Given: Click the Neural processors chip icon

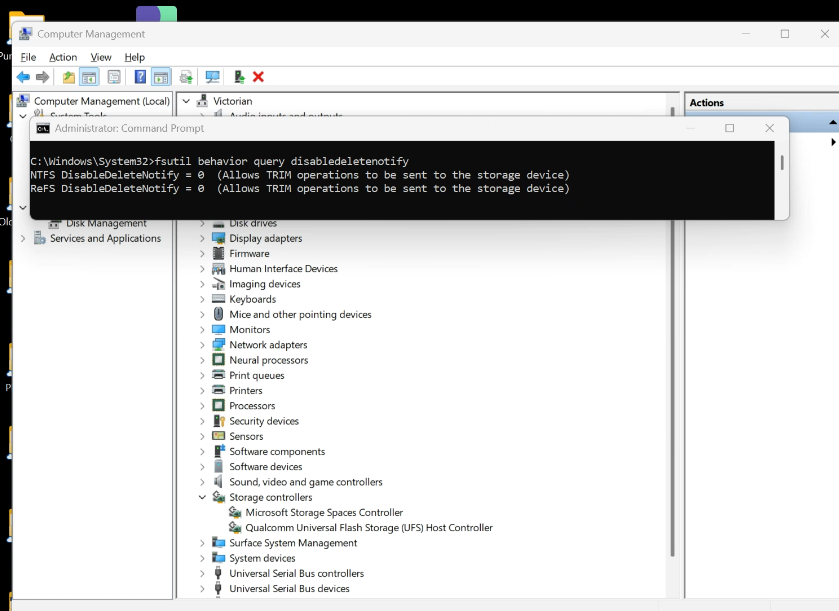Looking at the screenshot, I should (218, 360).
